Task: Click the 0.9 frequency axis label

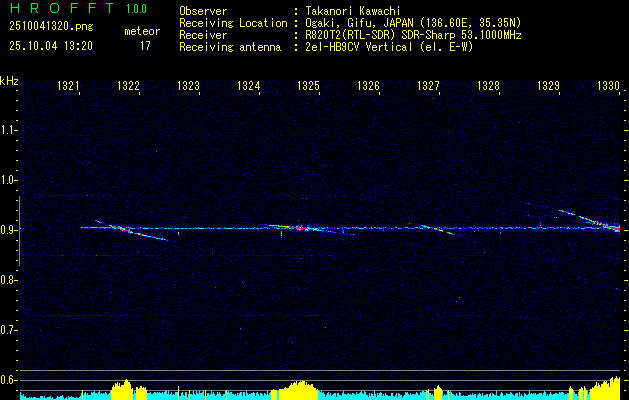Action: [9, 230]
